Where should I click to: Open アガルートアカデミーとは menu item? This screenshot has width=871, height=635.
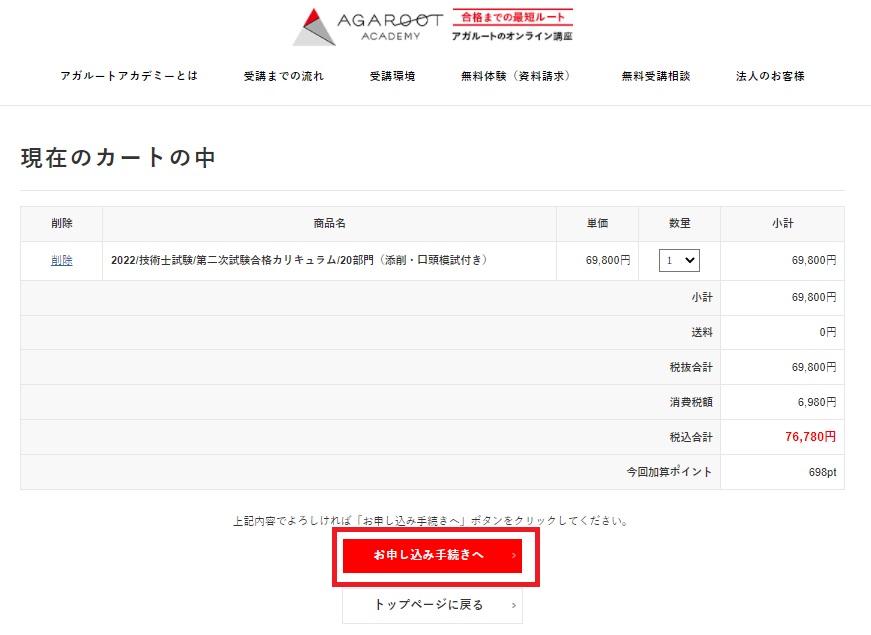click(129, 76)
